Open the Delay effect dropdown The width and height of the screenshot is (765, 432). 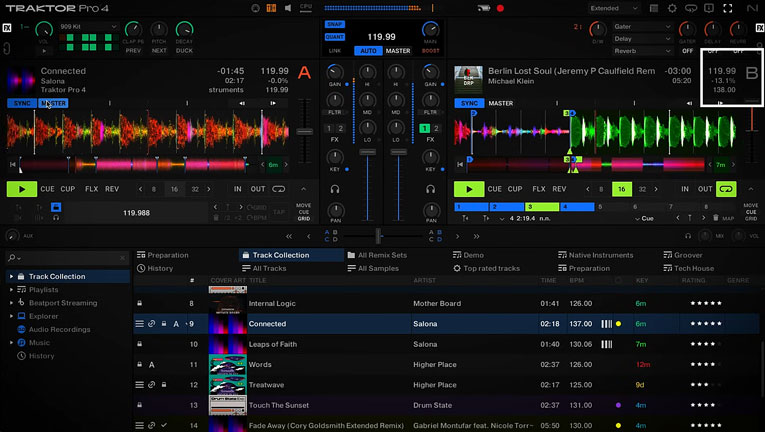click(x=642, y=39)
